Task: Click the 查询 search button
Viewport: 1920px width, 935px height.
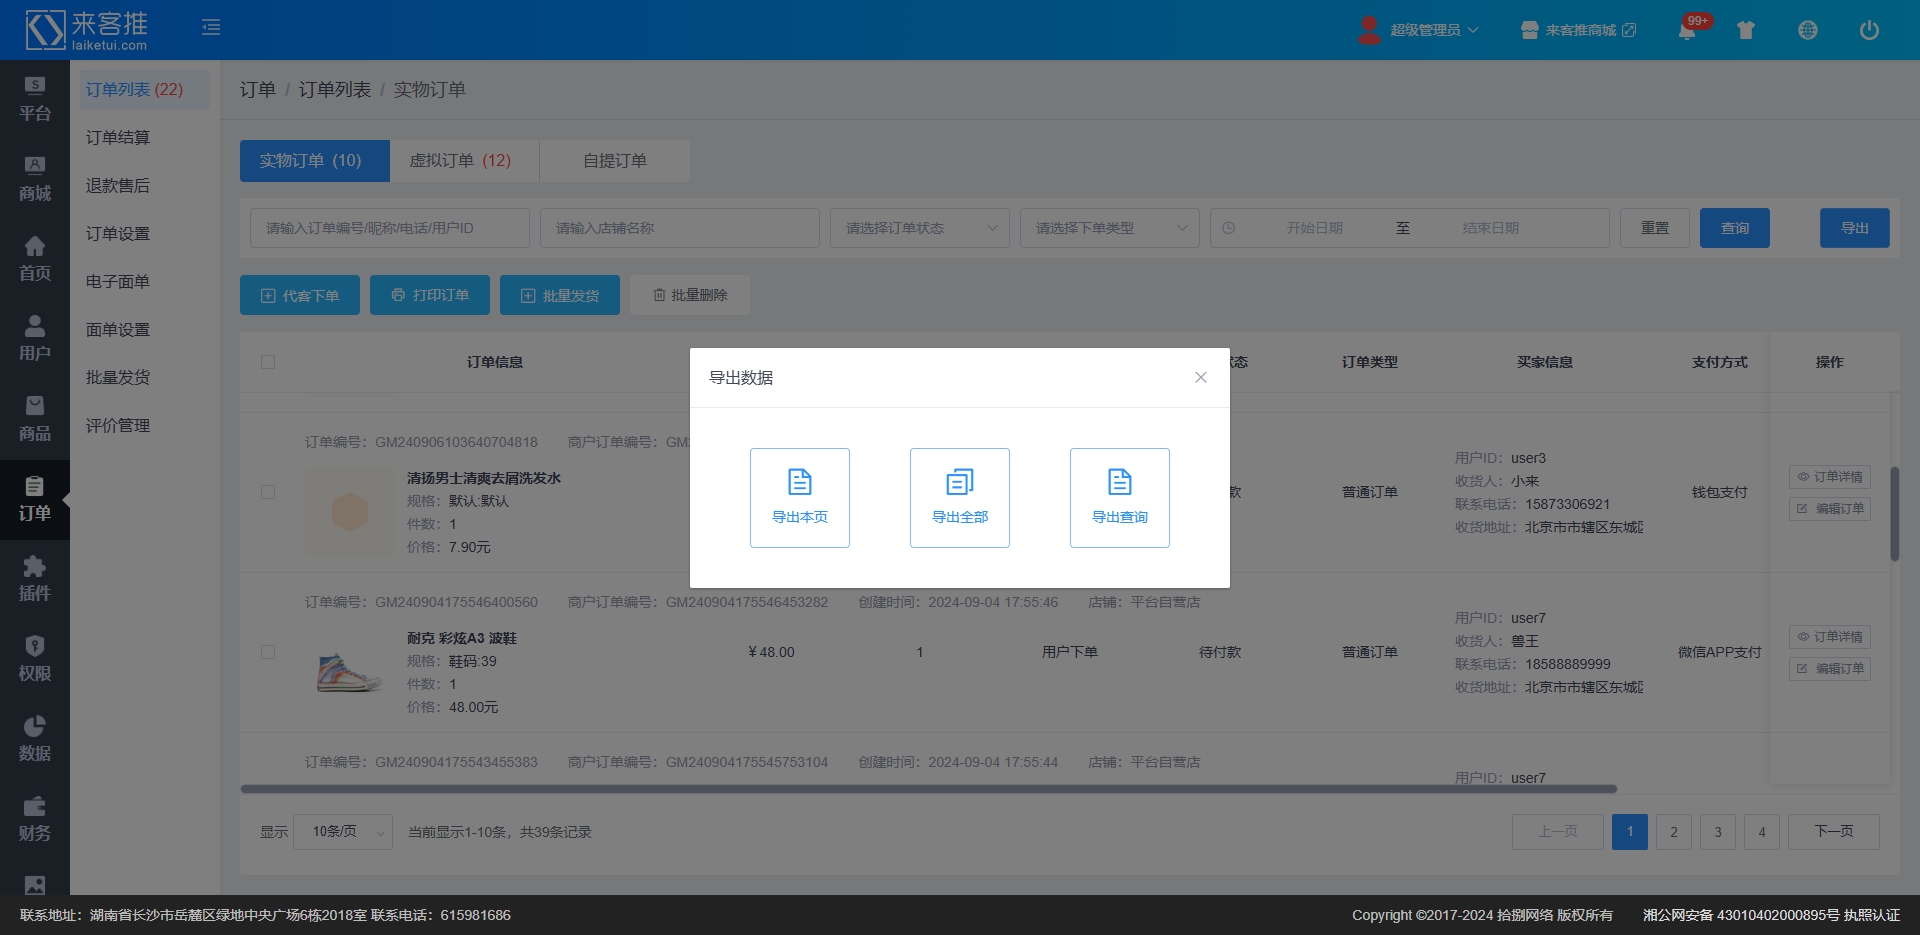Action: tap(1734, 228)
